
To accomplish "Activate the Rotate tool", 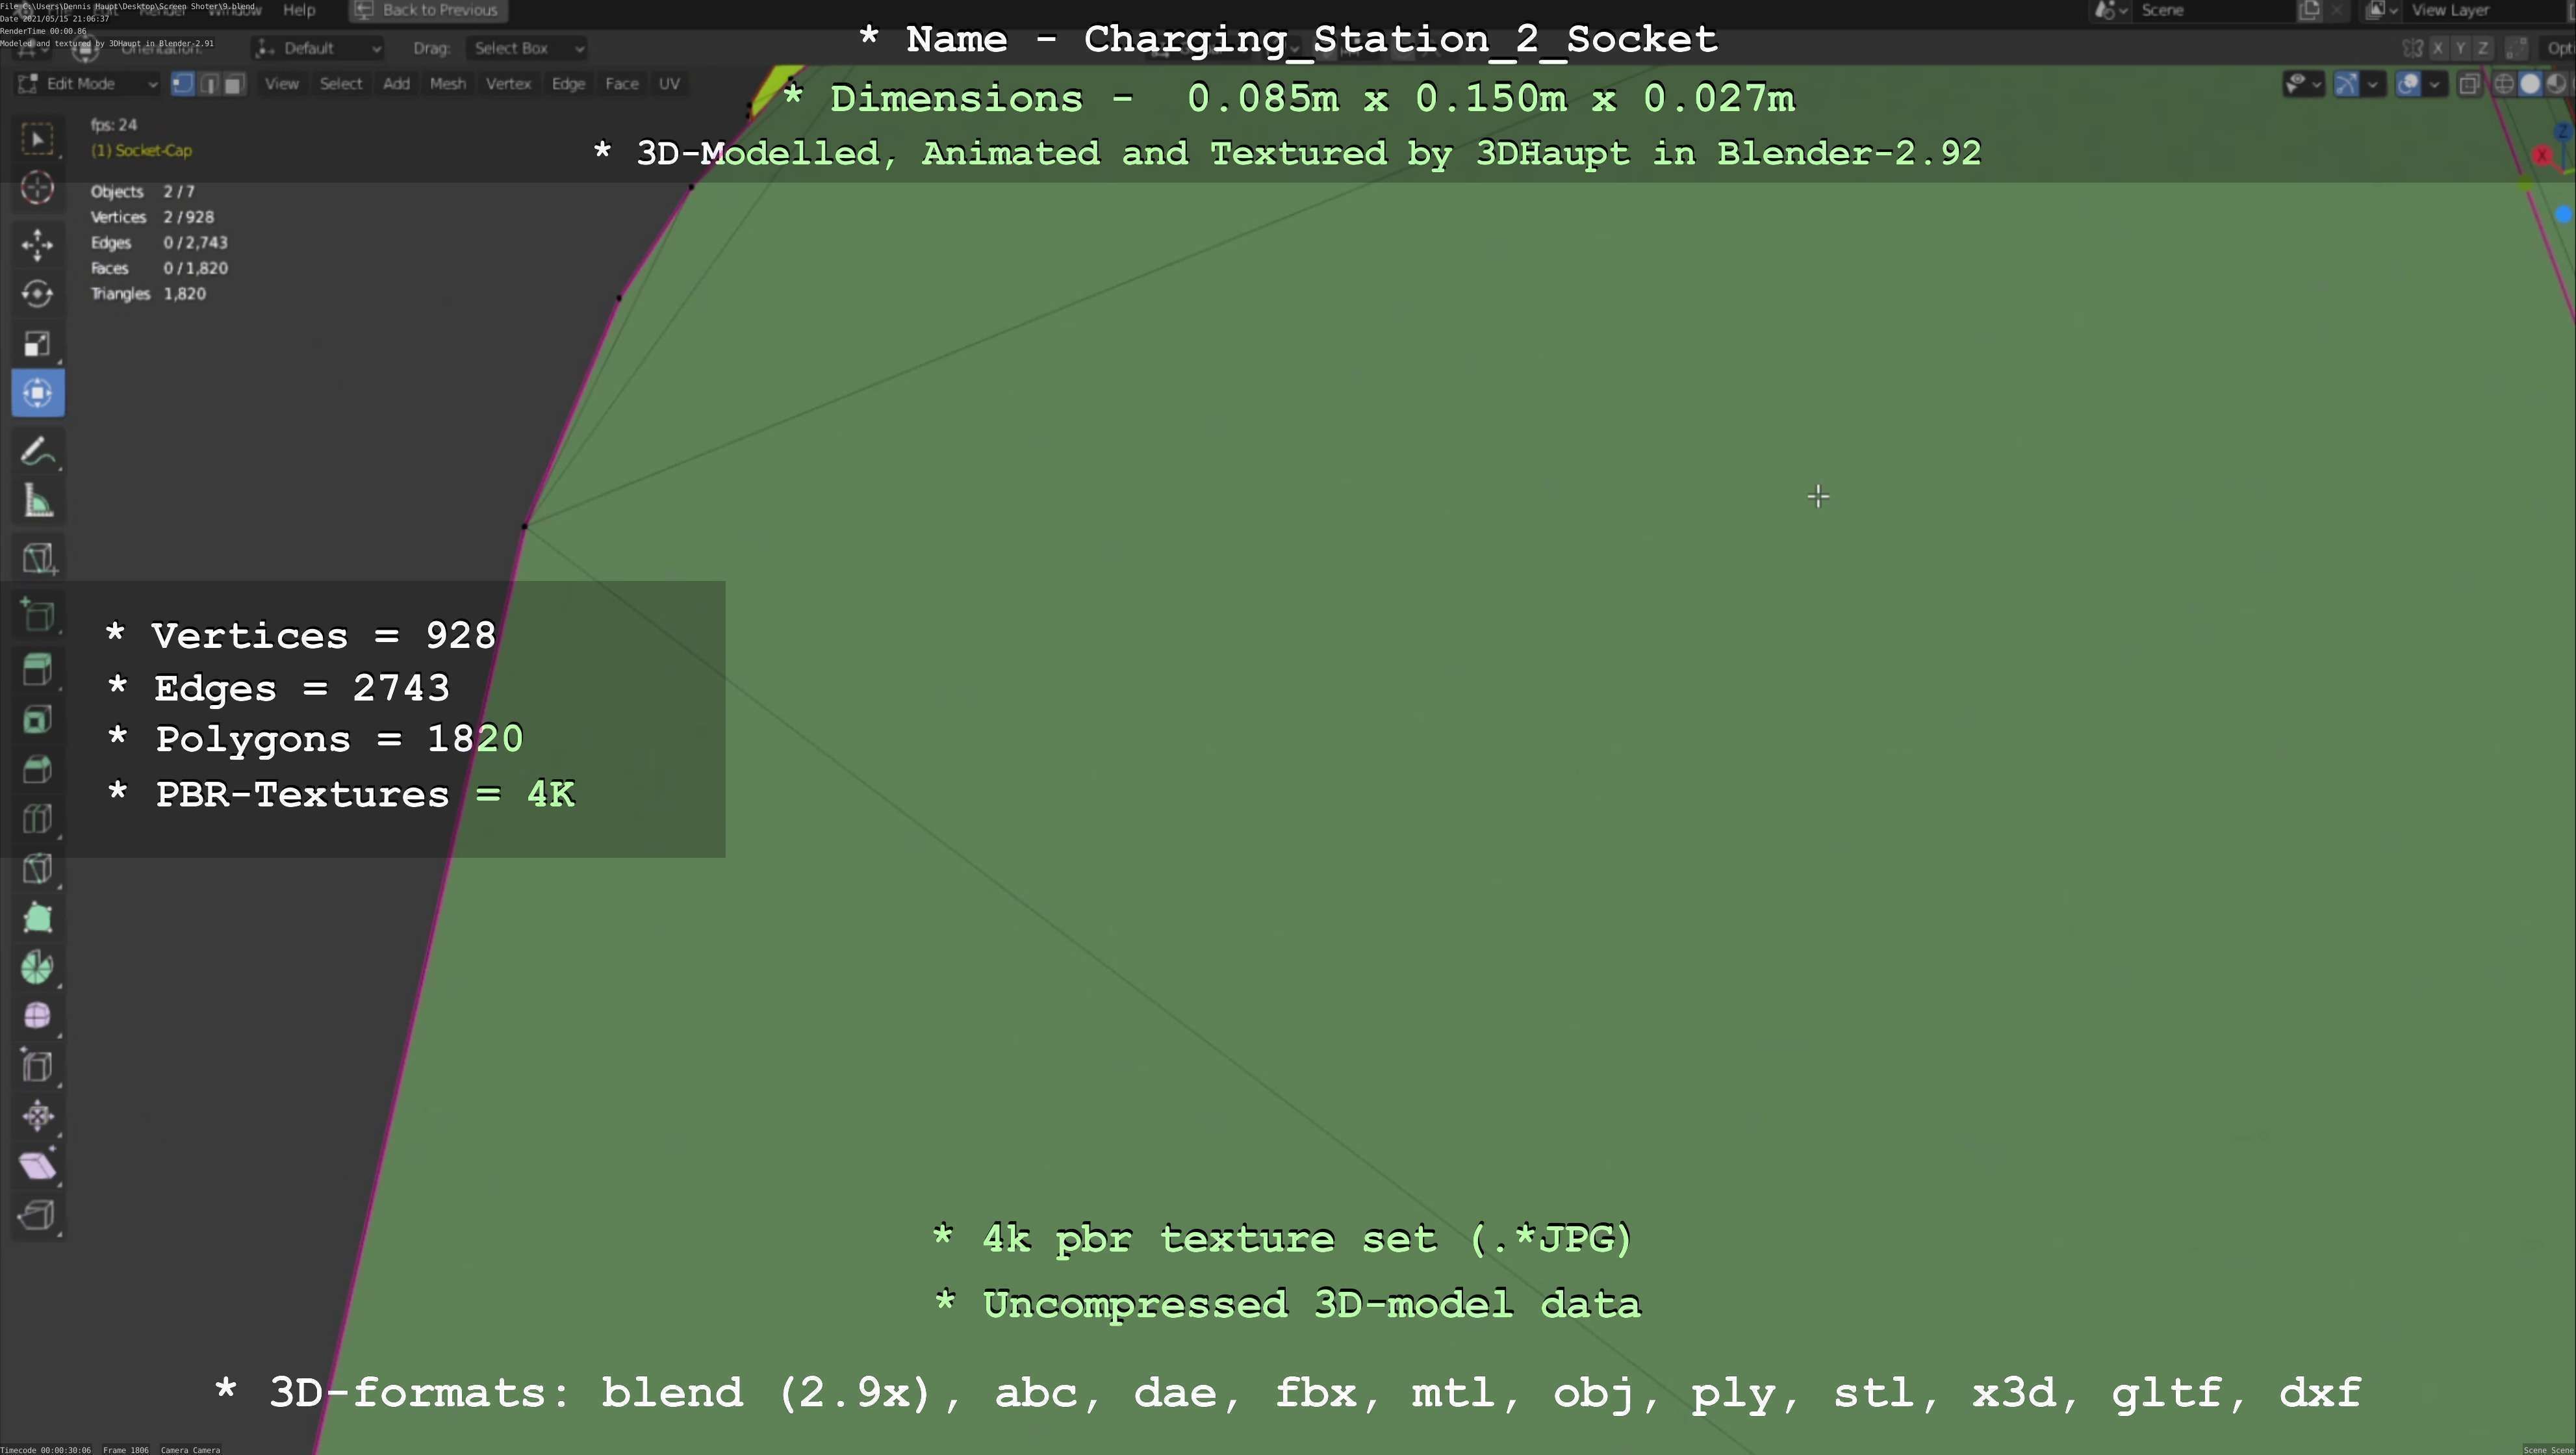I will coord(37,294).
